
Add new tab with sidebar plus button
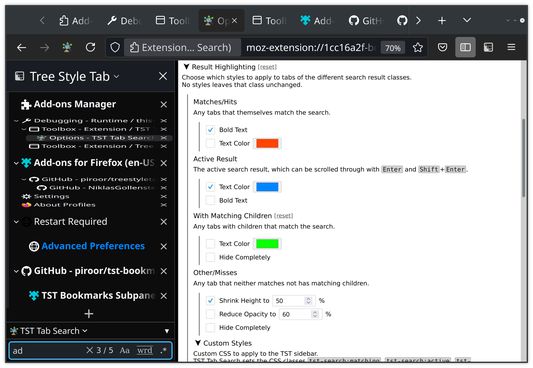pyautogui.click(x=89, y=313)
